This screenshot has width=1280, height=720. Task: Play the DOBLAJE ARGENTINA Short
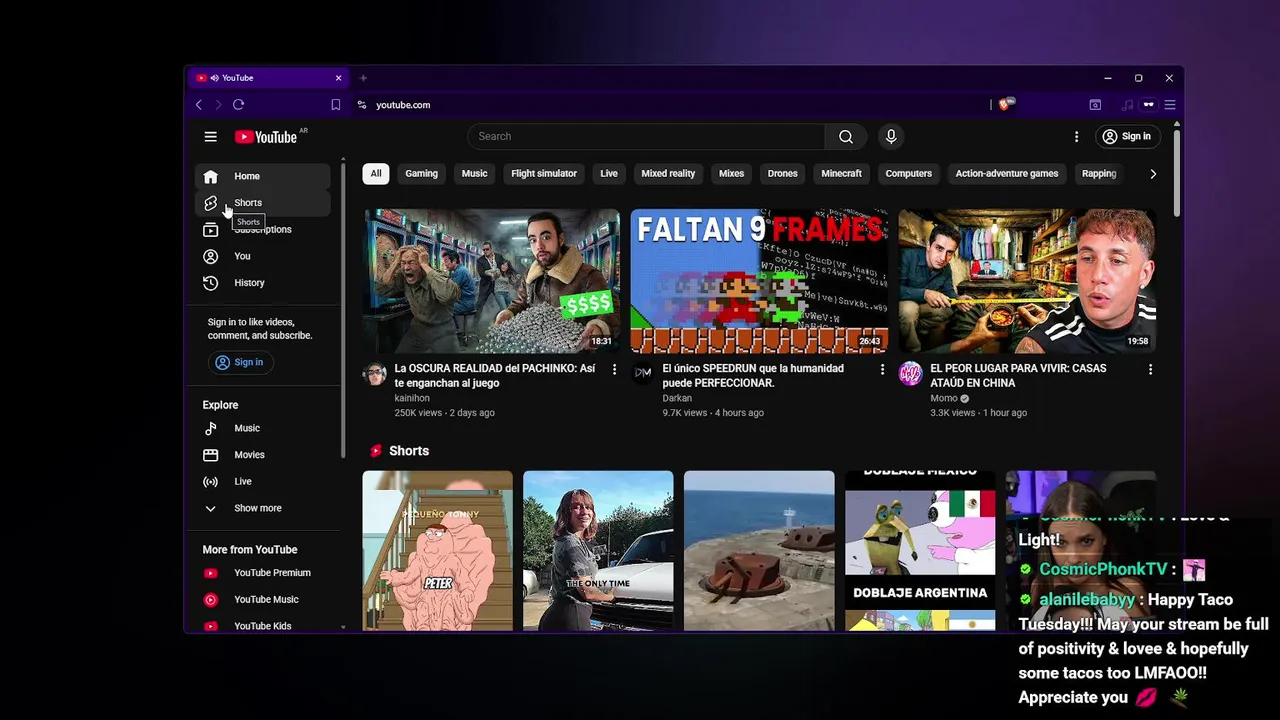pyautogui.click(x=920, y=551)
